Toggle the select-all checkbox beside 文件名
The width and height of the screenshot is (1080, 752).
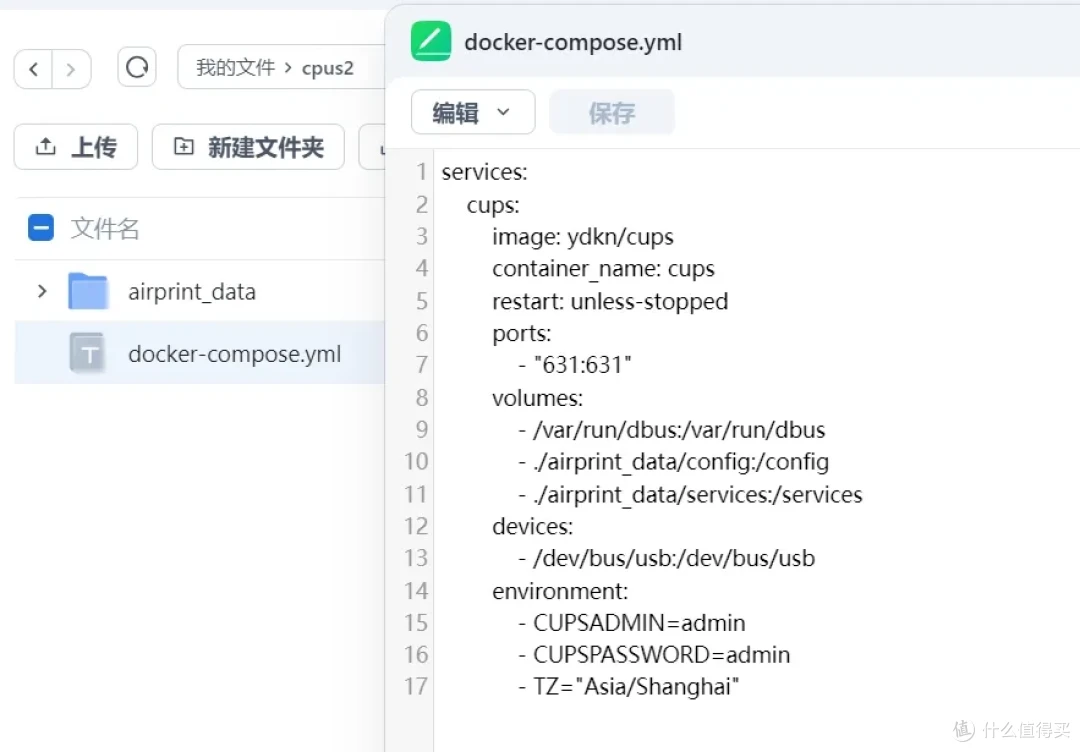click(x=40, y=228)
